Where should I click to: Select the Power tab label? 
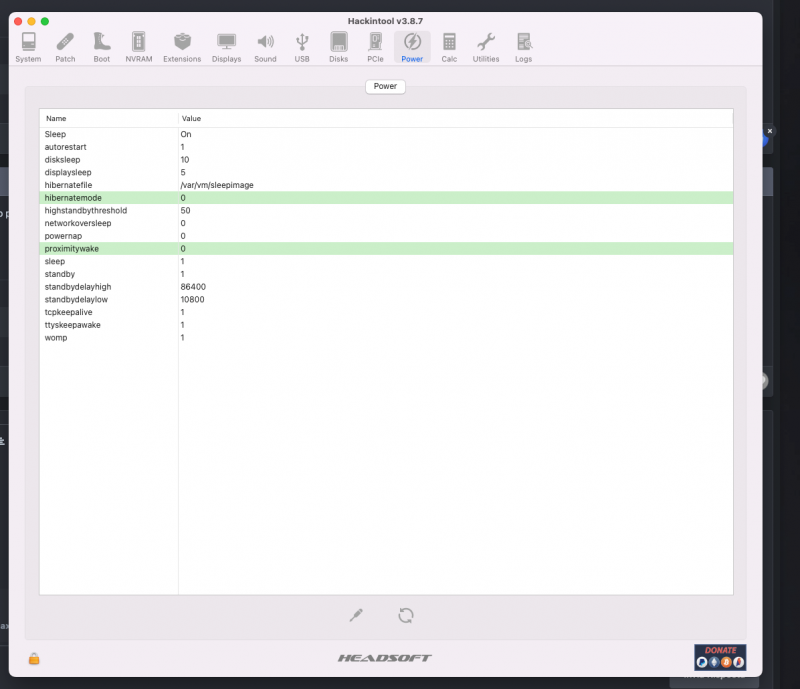point(385,86)
